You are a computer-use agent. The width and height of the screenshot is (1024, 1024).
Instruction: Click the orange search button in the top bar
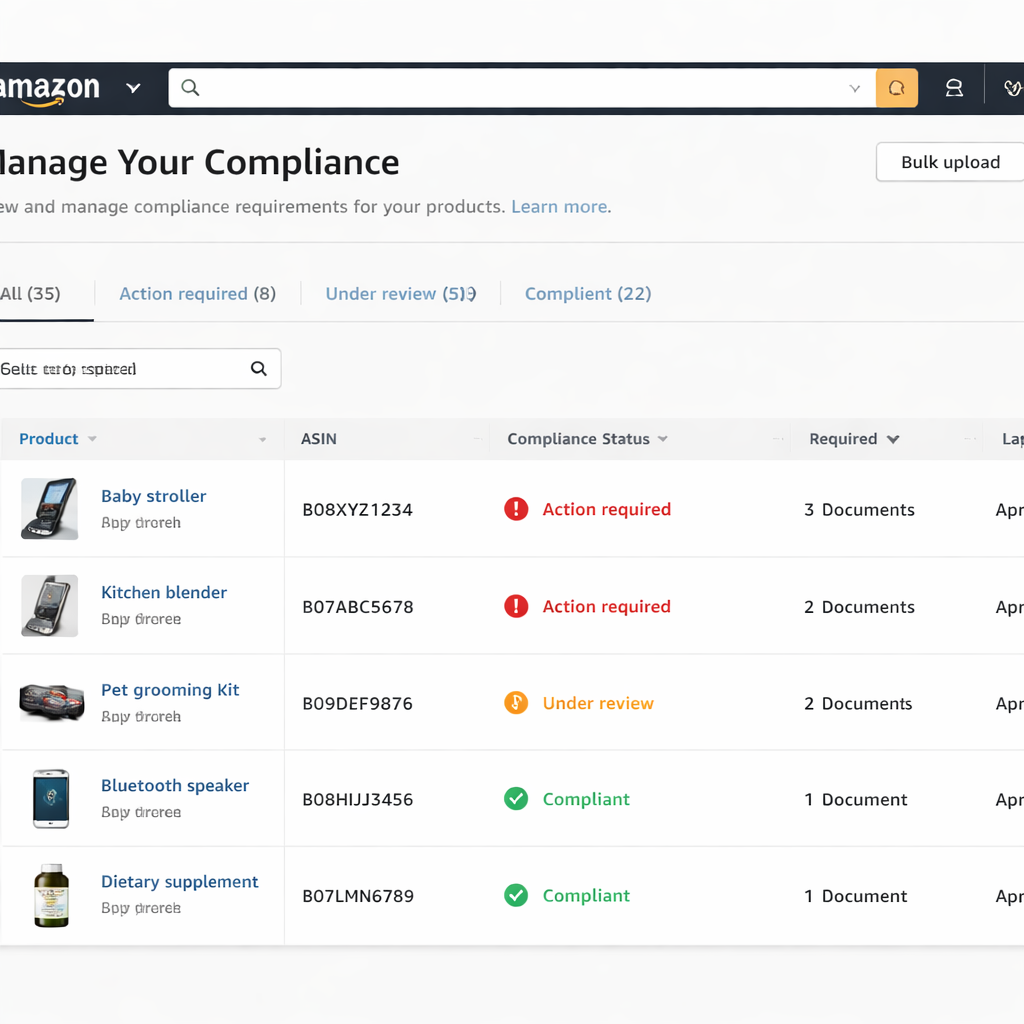click(x=896, y=88)
